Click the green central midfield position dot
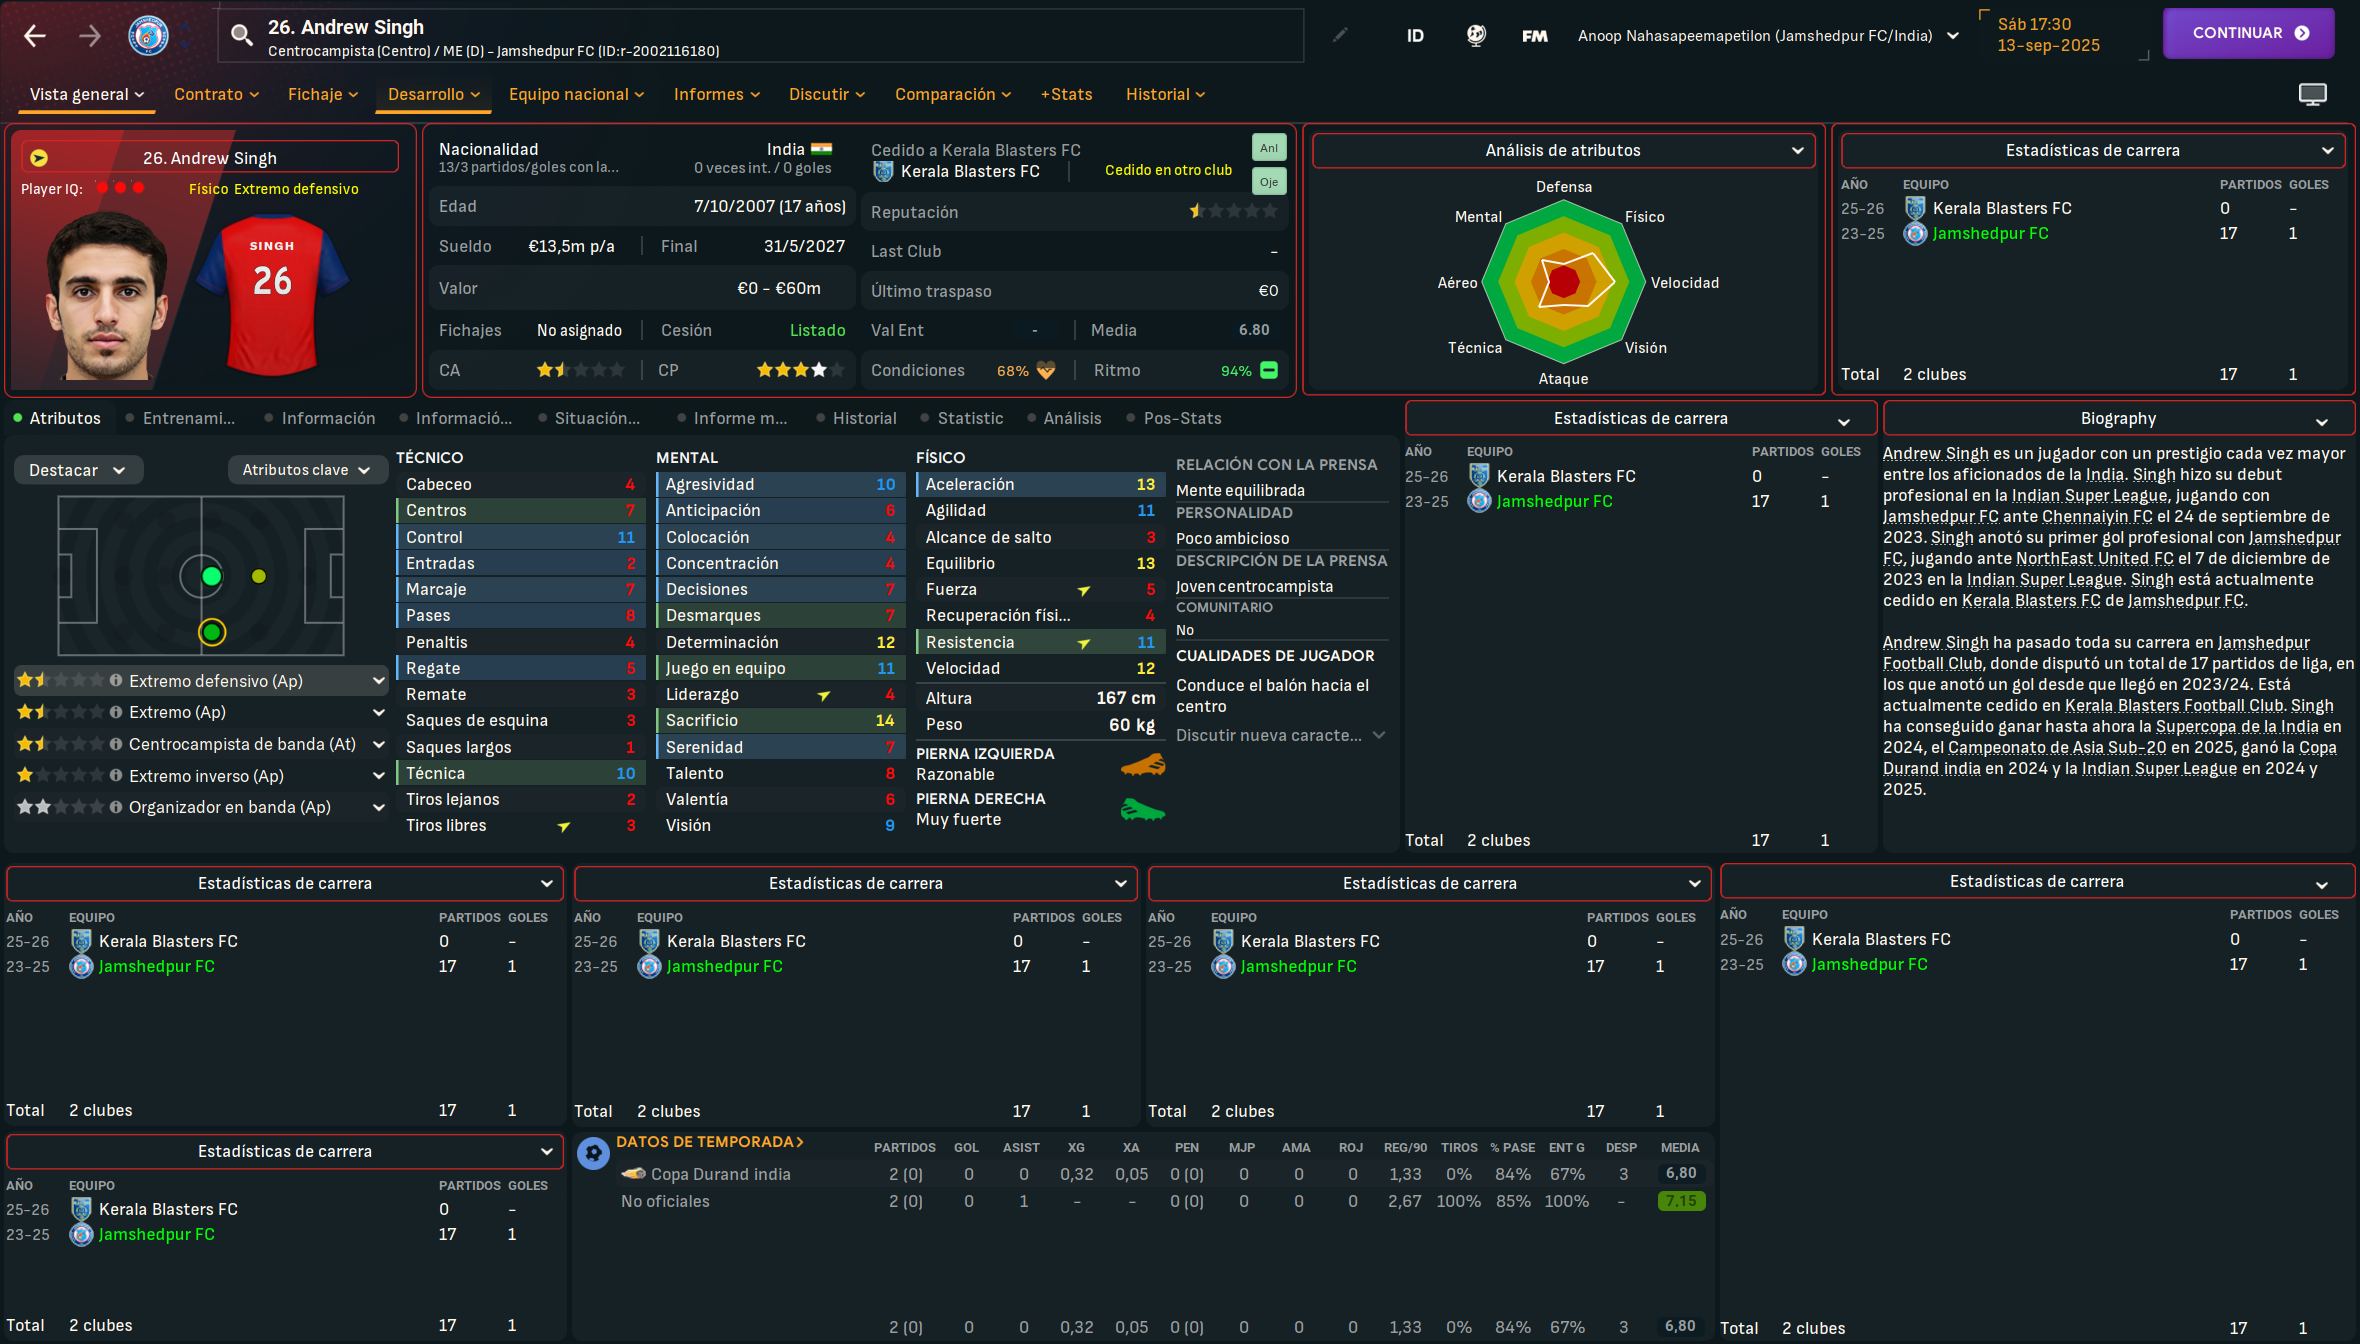Screen dimensions: 2360x1344 point(211,576)
